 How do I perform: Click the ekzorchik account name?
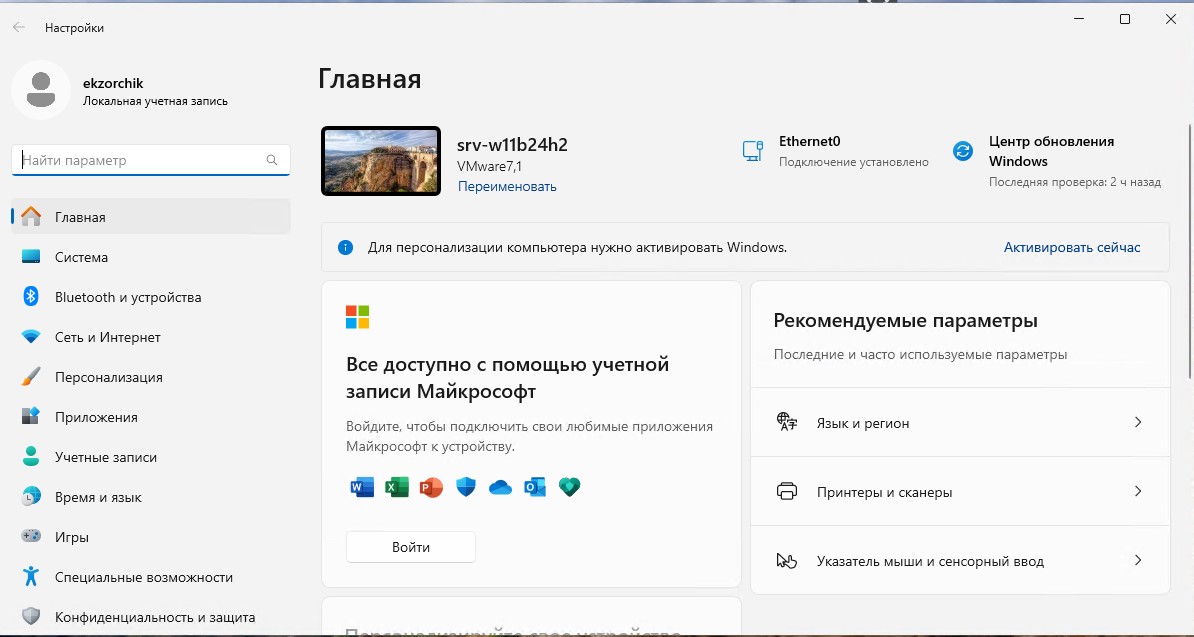coord(113,83)
